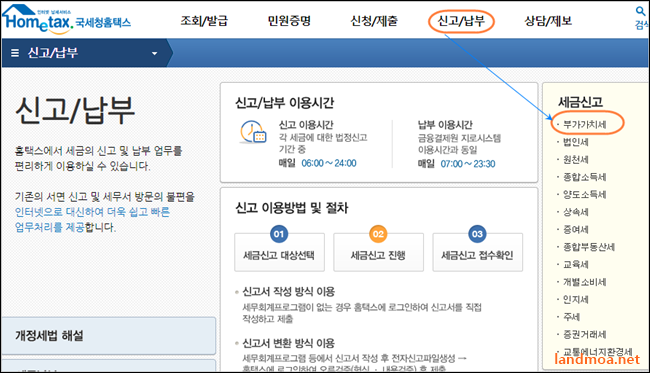Click the 납부 이용시간 label
The height and width of the screenshot is (373, 650).
click(445, 125)
